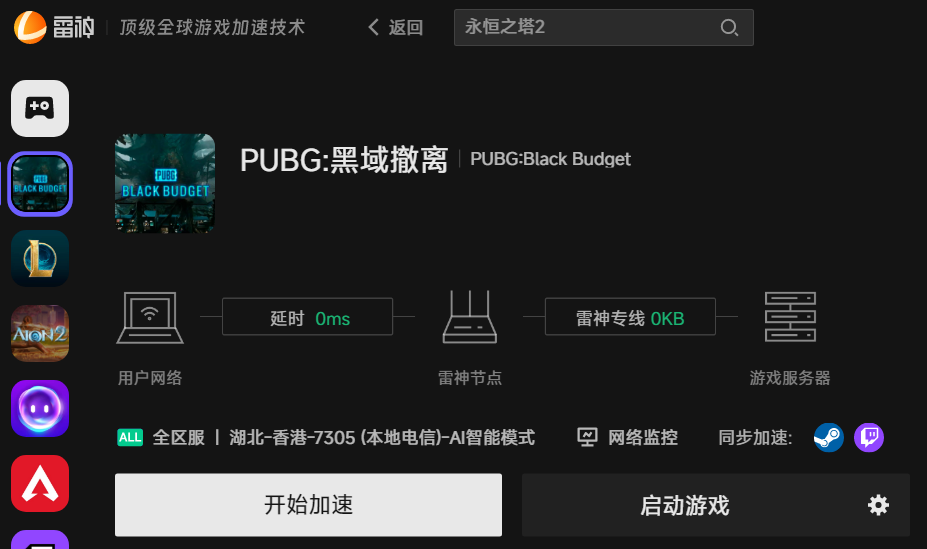Focus the 永恒之塔2 search field
The height and width of the screenshot is (549, 927).
point(603,27)
